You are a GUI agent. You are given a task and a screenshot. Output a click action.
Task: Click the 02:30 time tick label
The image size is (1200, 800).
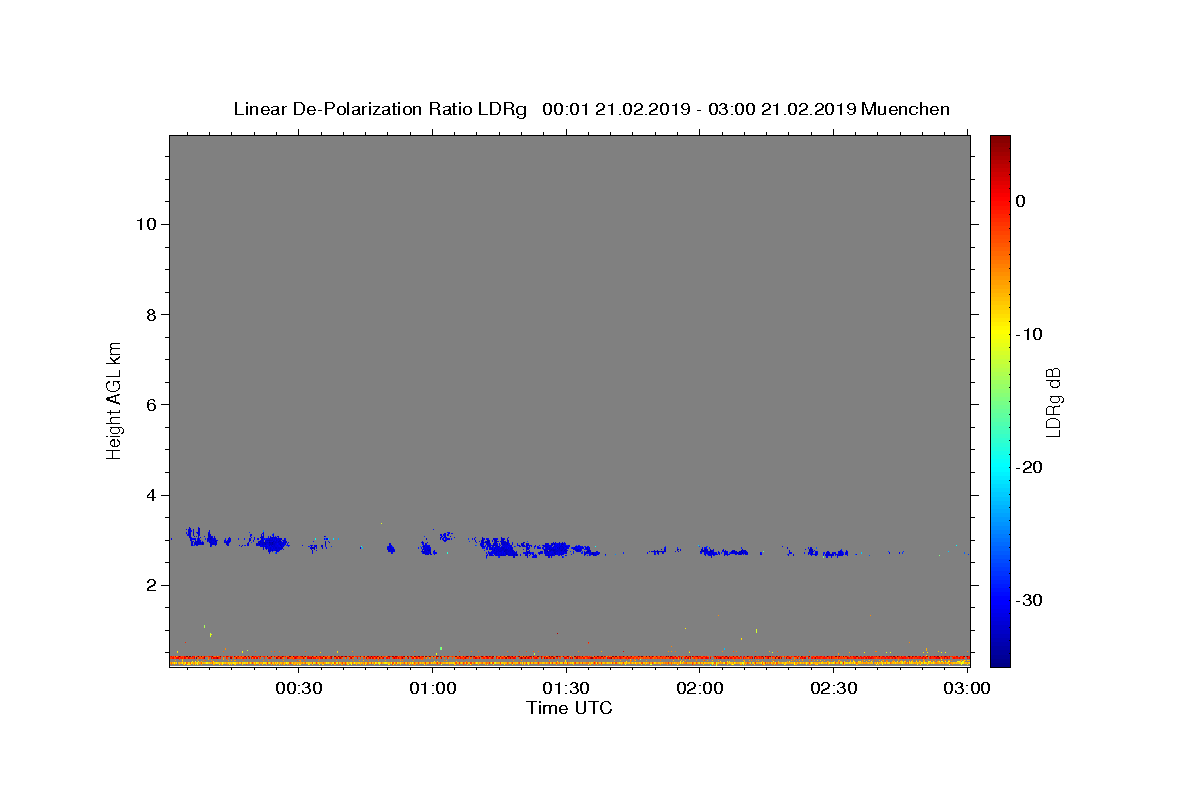point(833,688)
